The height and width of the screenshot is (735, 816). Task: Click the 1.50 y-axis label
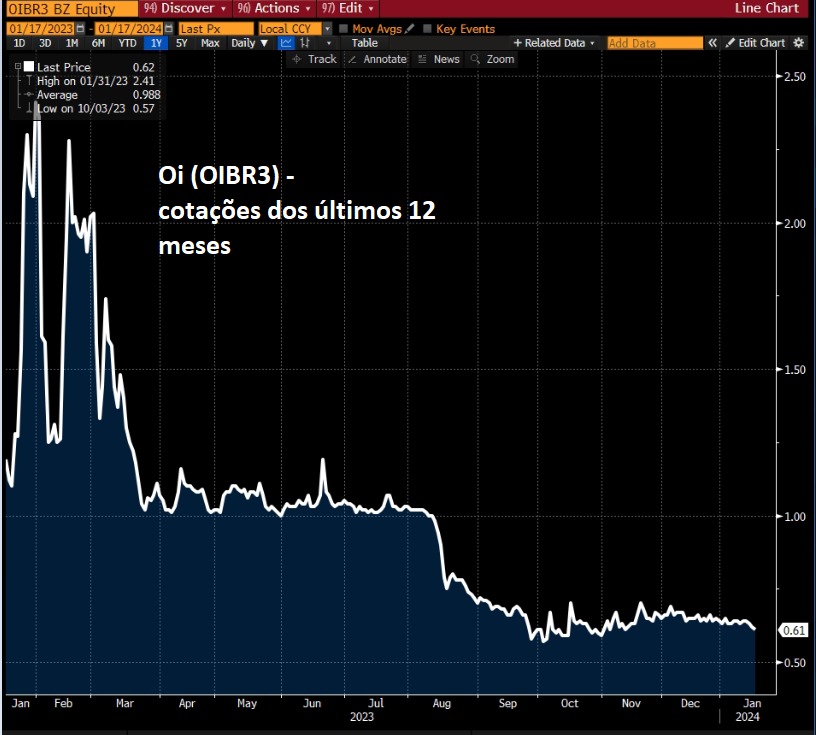tap(795, 370)
